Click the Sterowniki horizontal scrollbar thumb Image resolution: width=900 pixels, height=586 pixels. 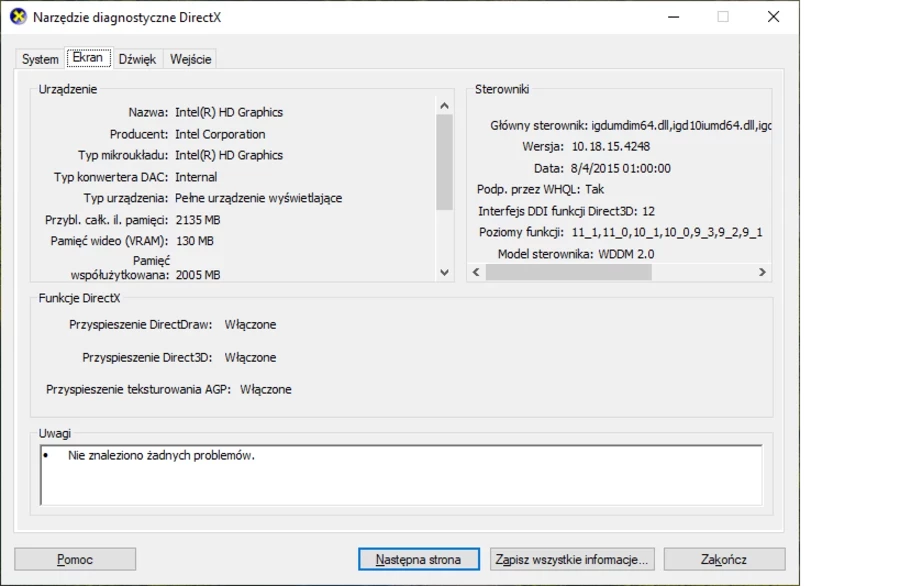coord(568,272)
